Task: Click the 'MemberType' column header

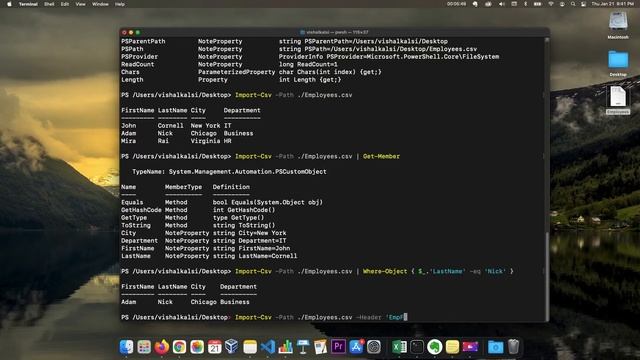Action: [x=183, y=187]
